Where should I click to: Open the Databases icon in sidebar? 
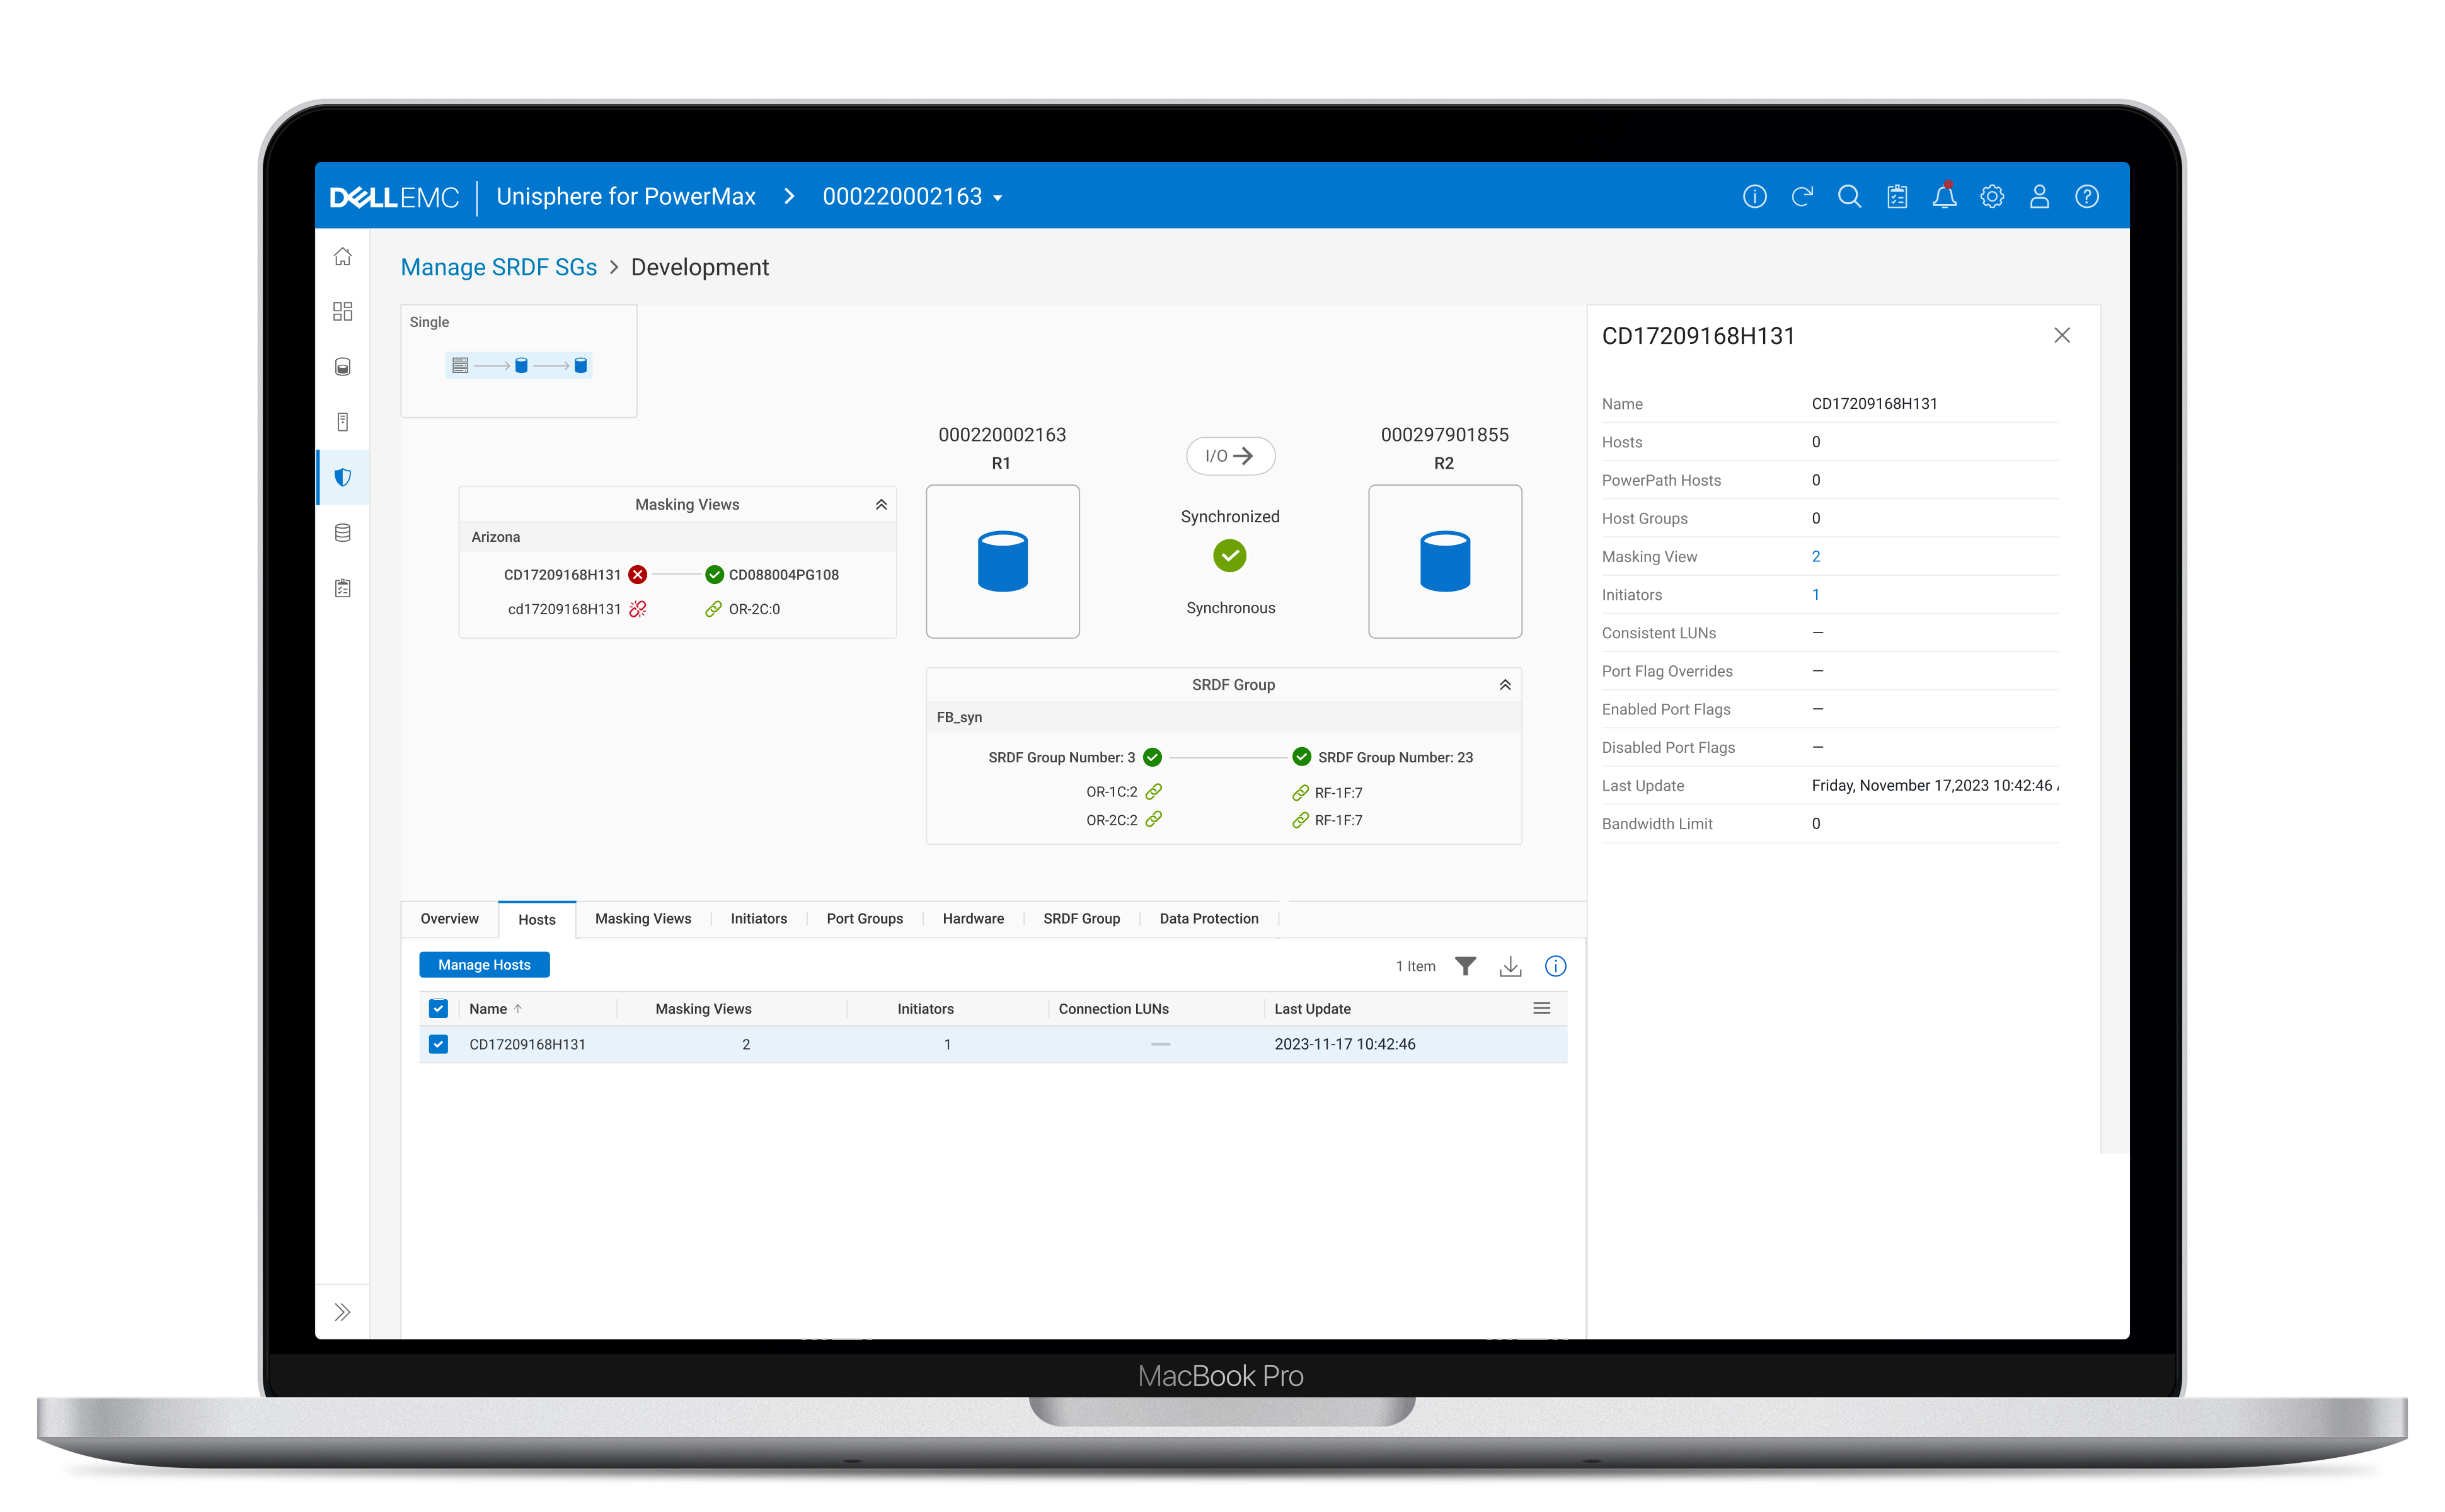pos(342,533)
